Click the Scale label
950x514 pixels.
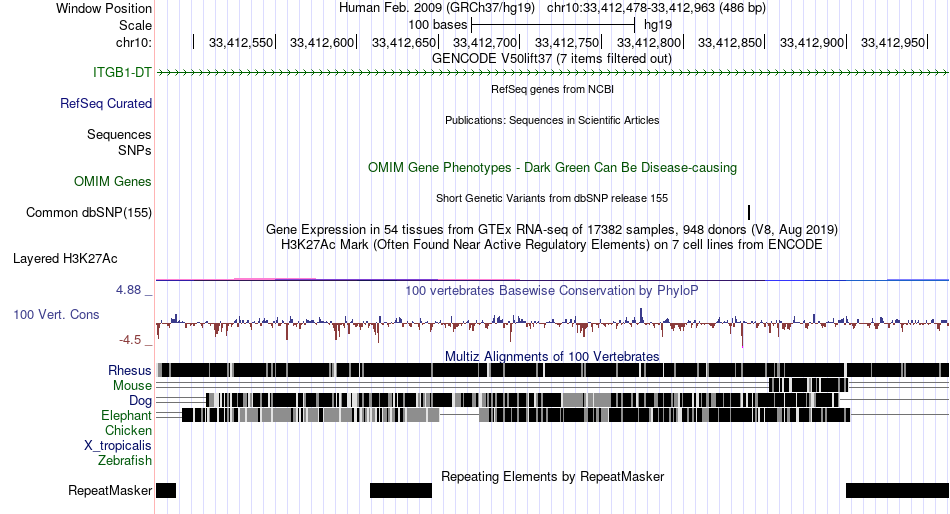coord(135,25)
